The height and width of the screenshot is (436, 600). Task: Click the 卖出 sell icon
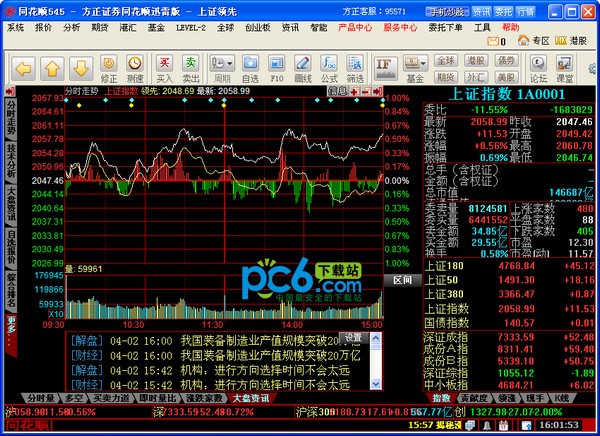191,69
